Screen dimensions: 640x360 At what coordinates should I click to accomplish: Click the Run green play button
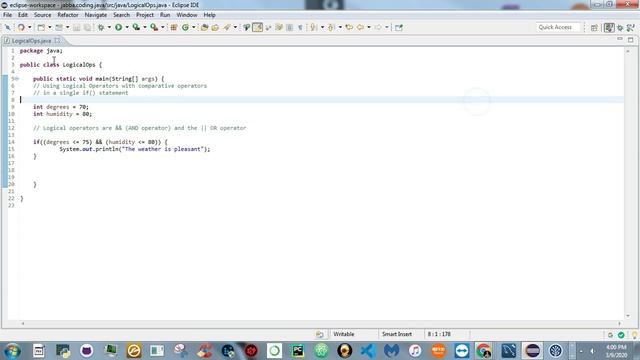[118, 27]
